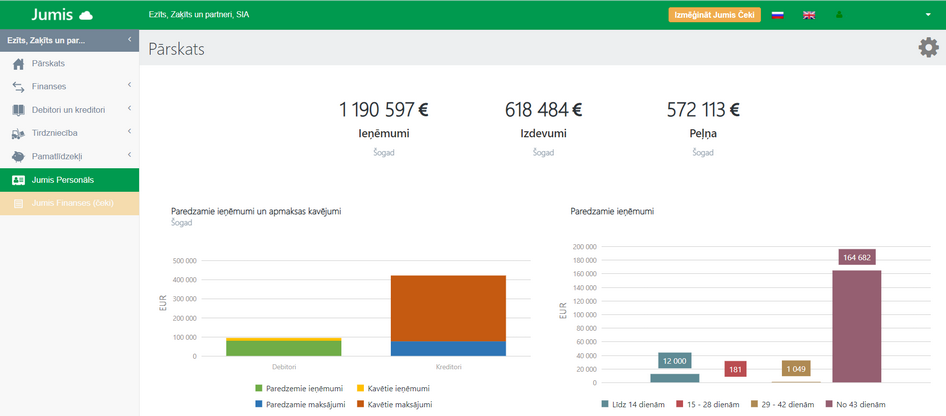Click the purple No 43 dienām bar

(x=857, y=326)
